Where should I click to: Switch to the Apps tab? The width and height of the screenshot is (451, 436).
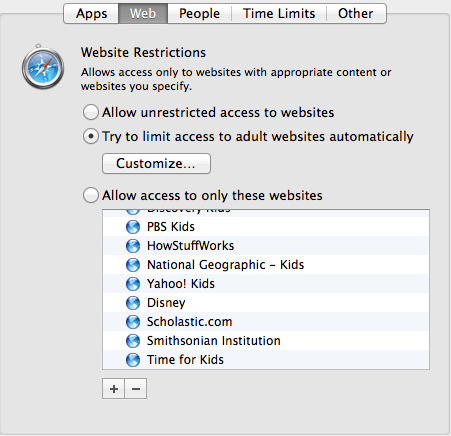click(x=91, y=14)
